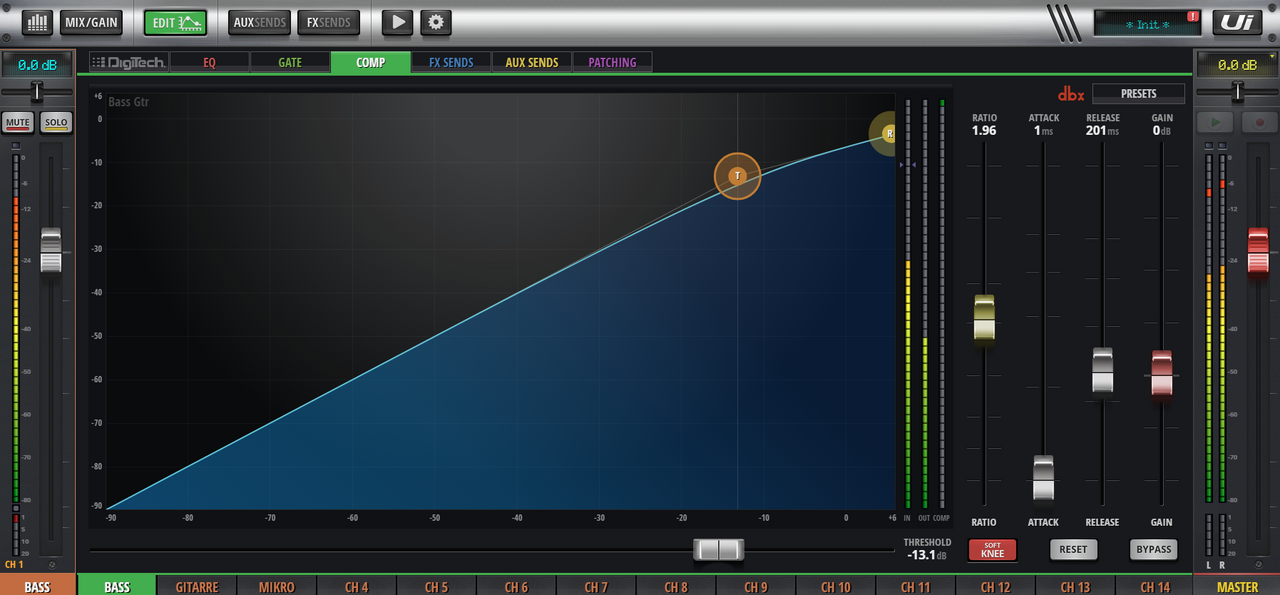Open the dbx Presets list
Screen dimensions: 1280x595
pos(1138,94)
